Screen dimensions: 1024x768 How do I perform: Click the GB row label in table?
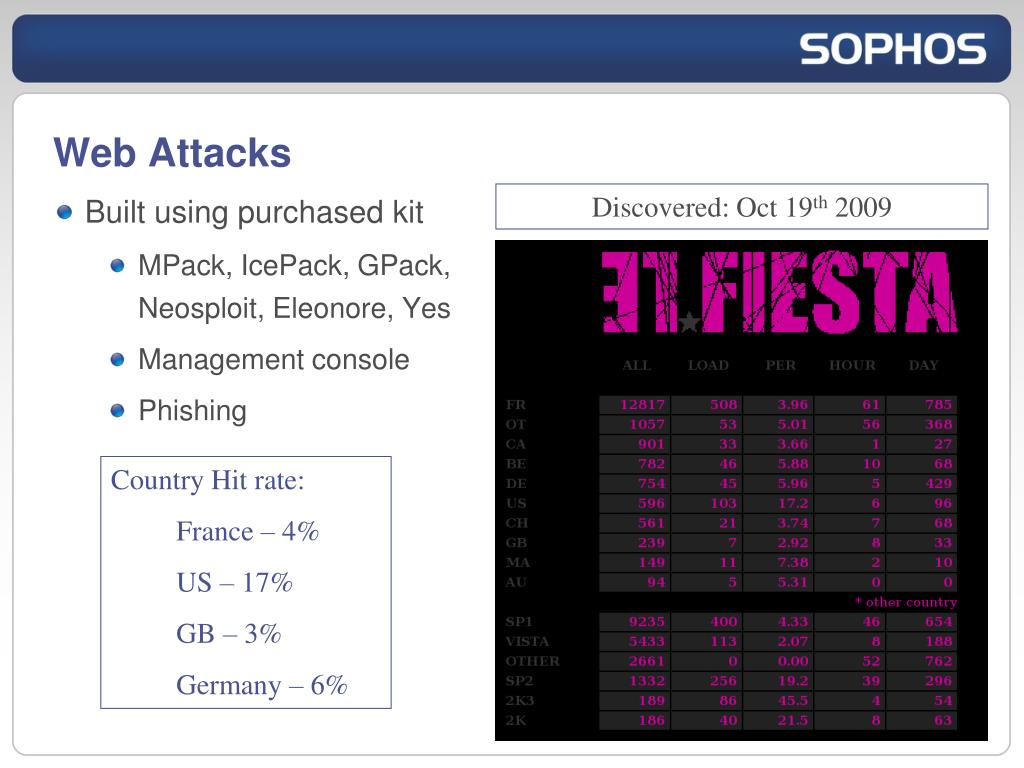pos(516,543)
